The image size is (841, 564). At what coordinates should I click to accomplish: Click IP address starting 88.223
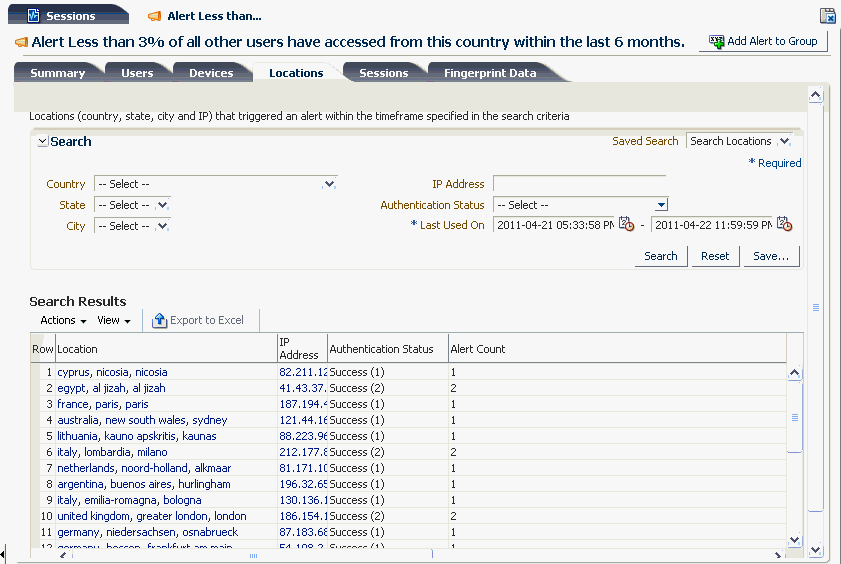[303, 436]
